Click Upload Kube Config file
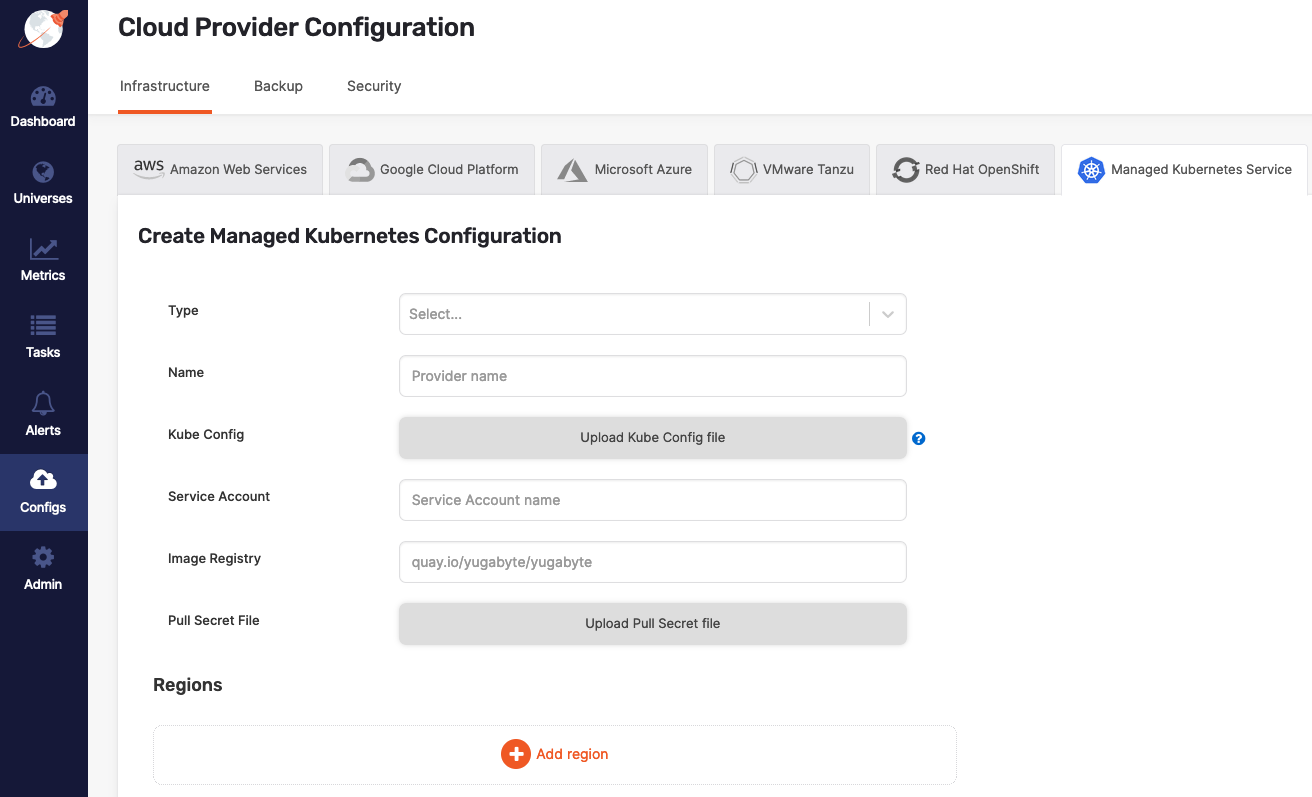This screenshot has width=1312, height=797. (x=652, y=438)
